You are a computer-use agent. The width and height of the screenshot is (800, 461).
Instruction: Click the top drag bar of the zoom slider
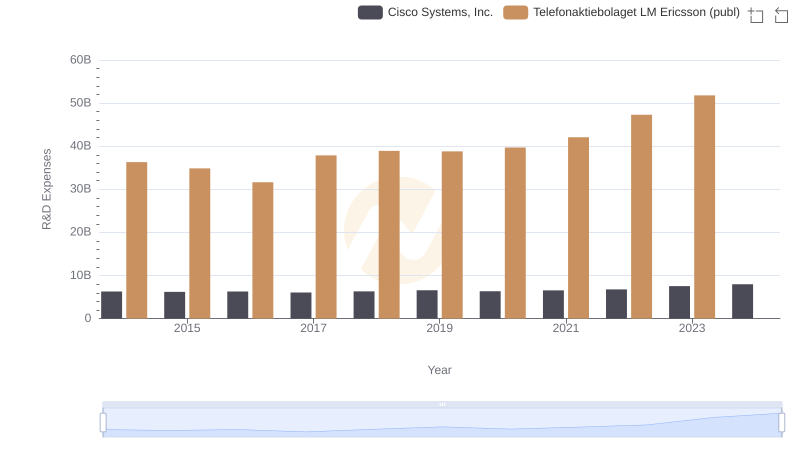tap(442, 404)
